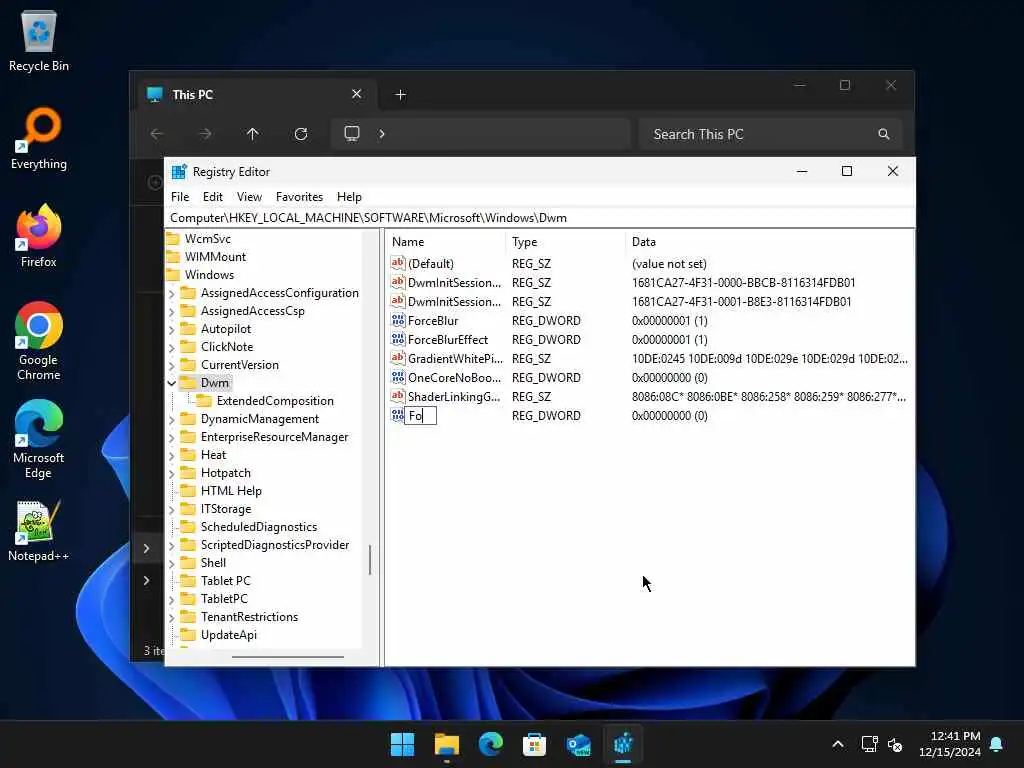Open Edit menu in Registry Editor
Image resolution: width=1024 pixels, height=768 pixels.
213,197
